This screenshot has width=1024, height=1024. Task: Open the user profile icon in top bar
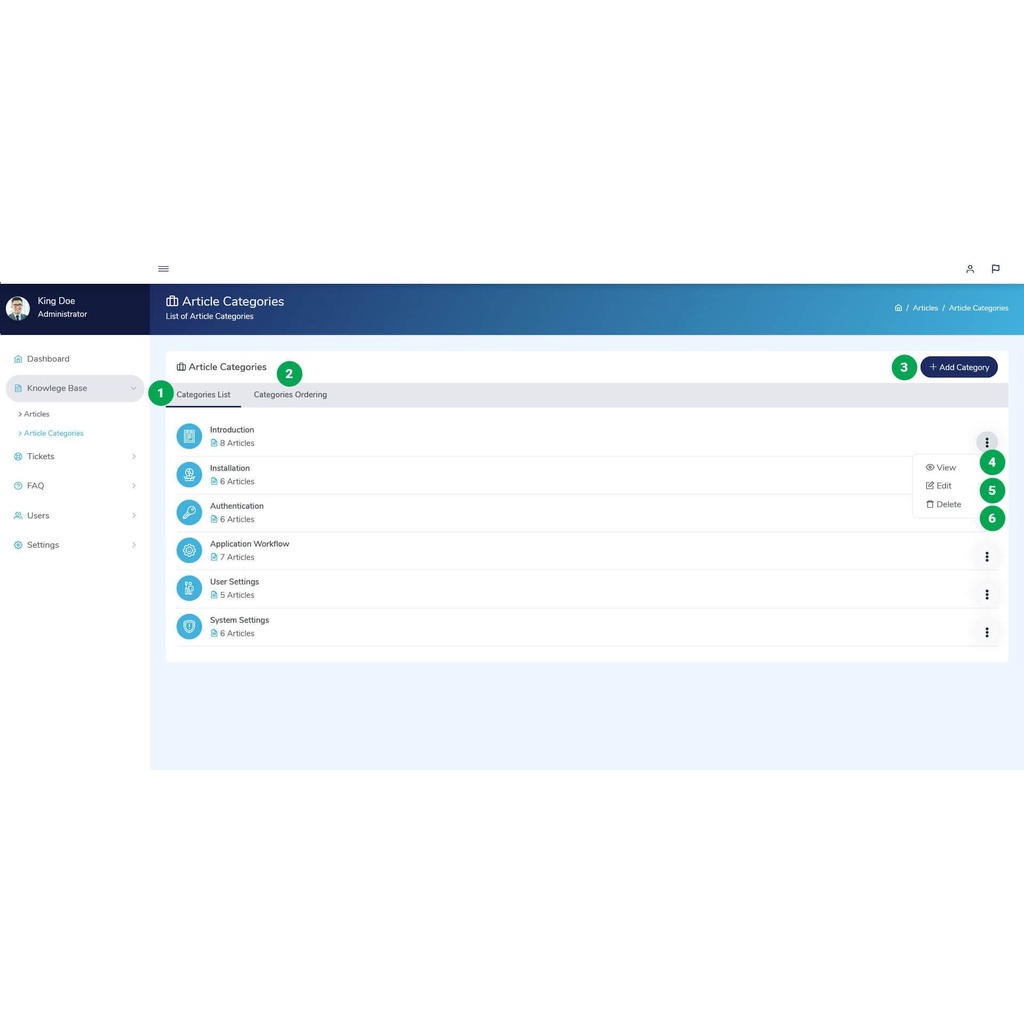coord(970,268)
